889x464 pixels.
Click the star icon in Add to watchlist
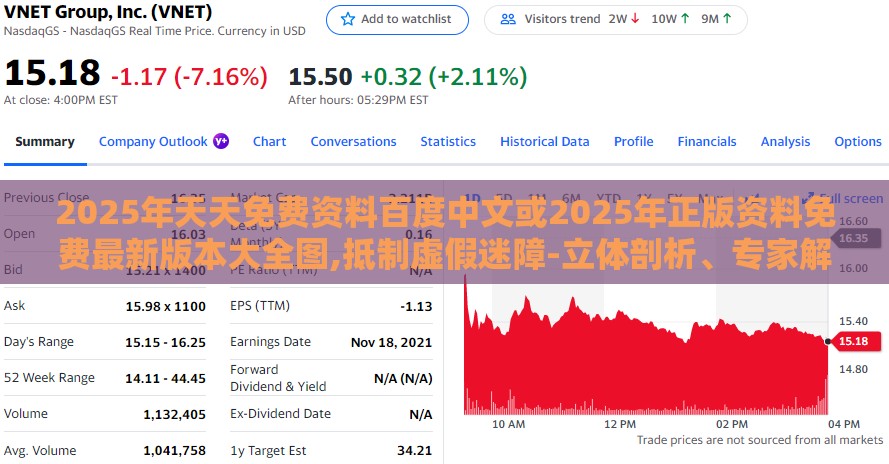tap(348, 19)
